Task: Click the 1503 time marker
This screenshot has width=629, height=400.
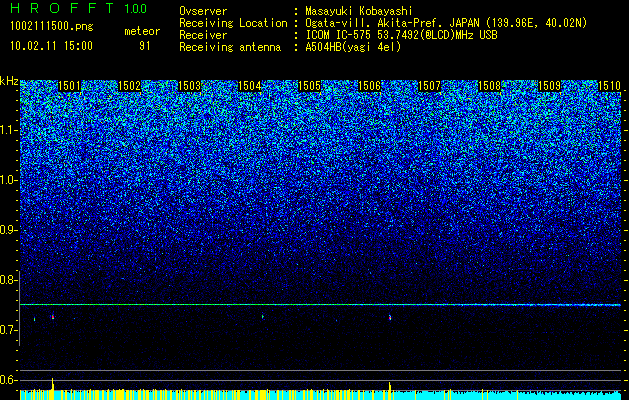Action: 189,86
